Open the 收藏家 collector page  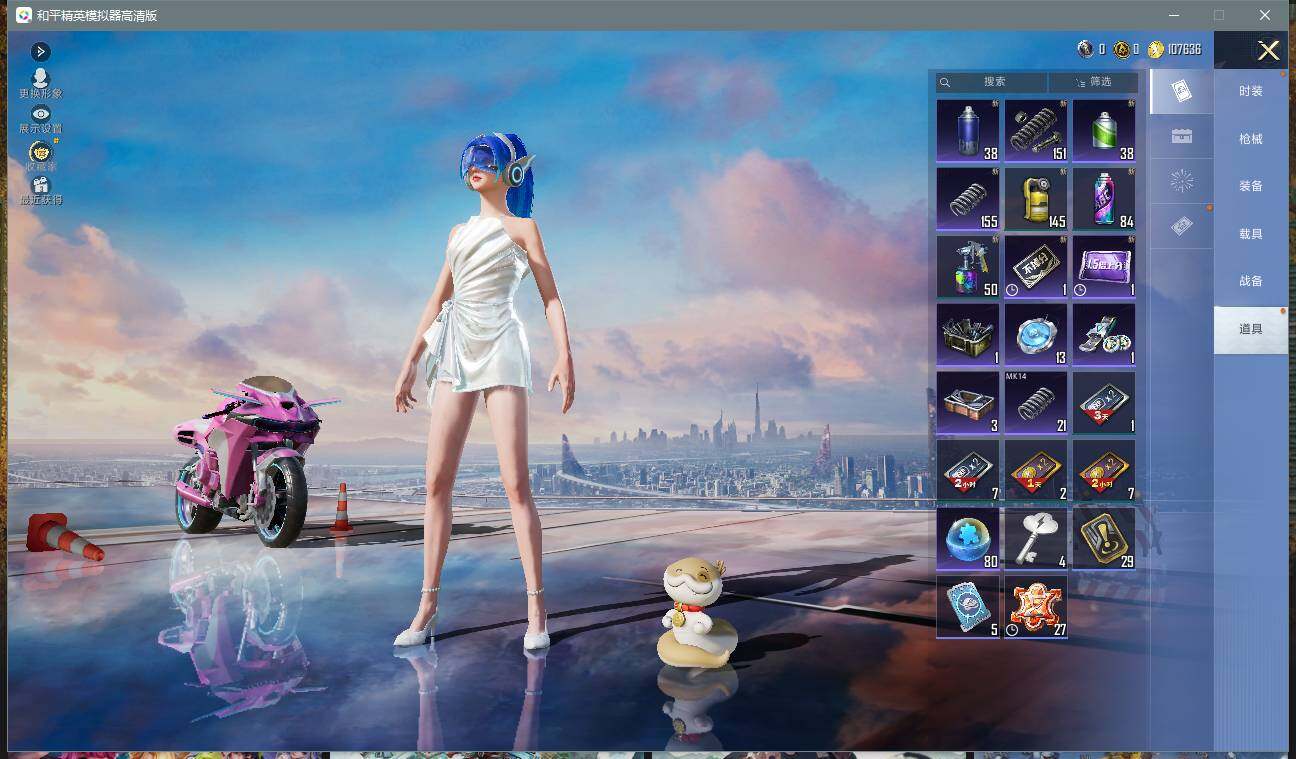(x=40, y=157)
